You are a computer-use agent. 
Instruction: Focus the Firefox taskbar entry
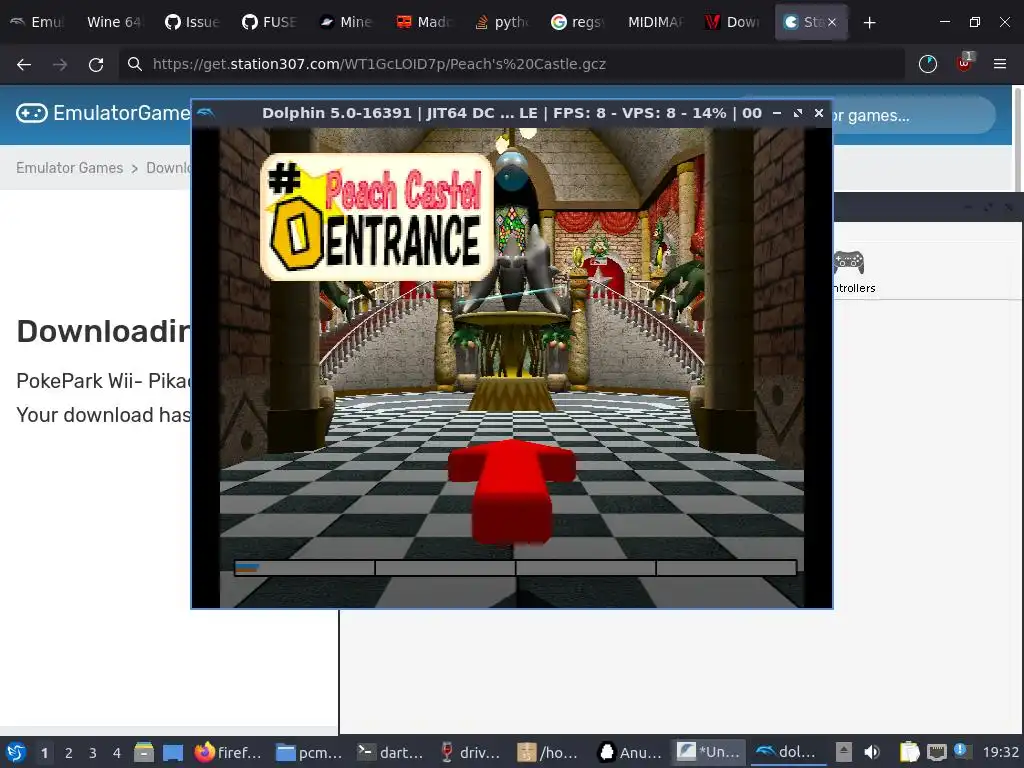pos(228,752)
